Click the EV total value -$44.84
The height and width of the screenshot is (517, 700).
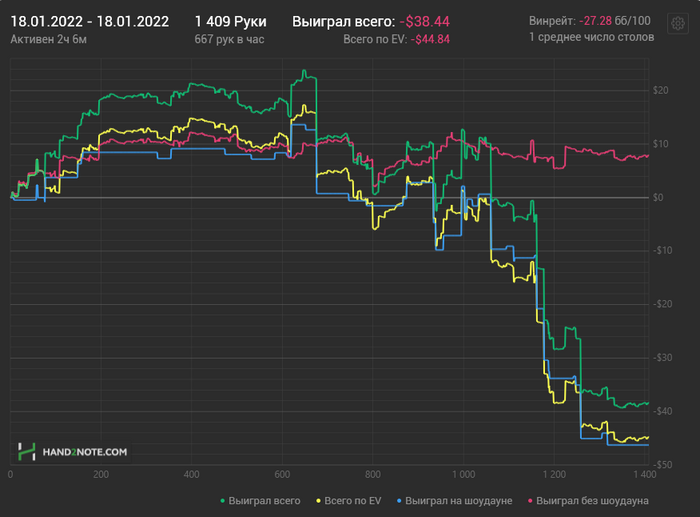point(430,39)
